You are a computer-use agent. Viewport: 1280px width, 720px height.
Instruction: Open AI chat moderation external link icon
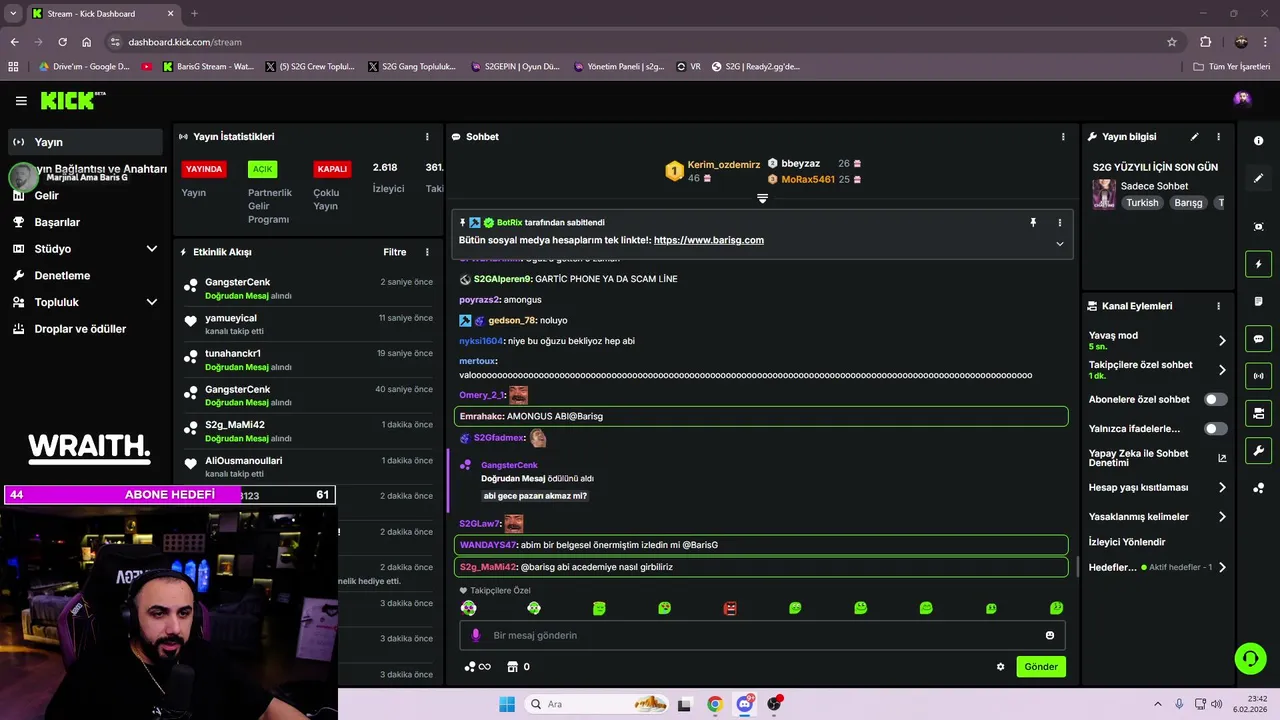click(x=1222, y=458)
